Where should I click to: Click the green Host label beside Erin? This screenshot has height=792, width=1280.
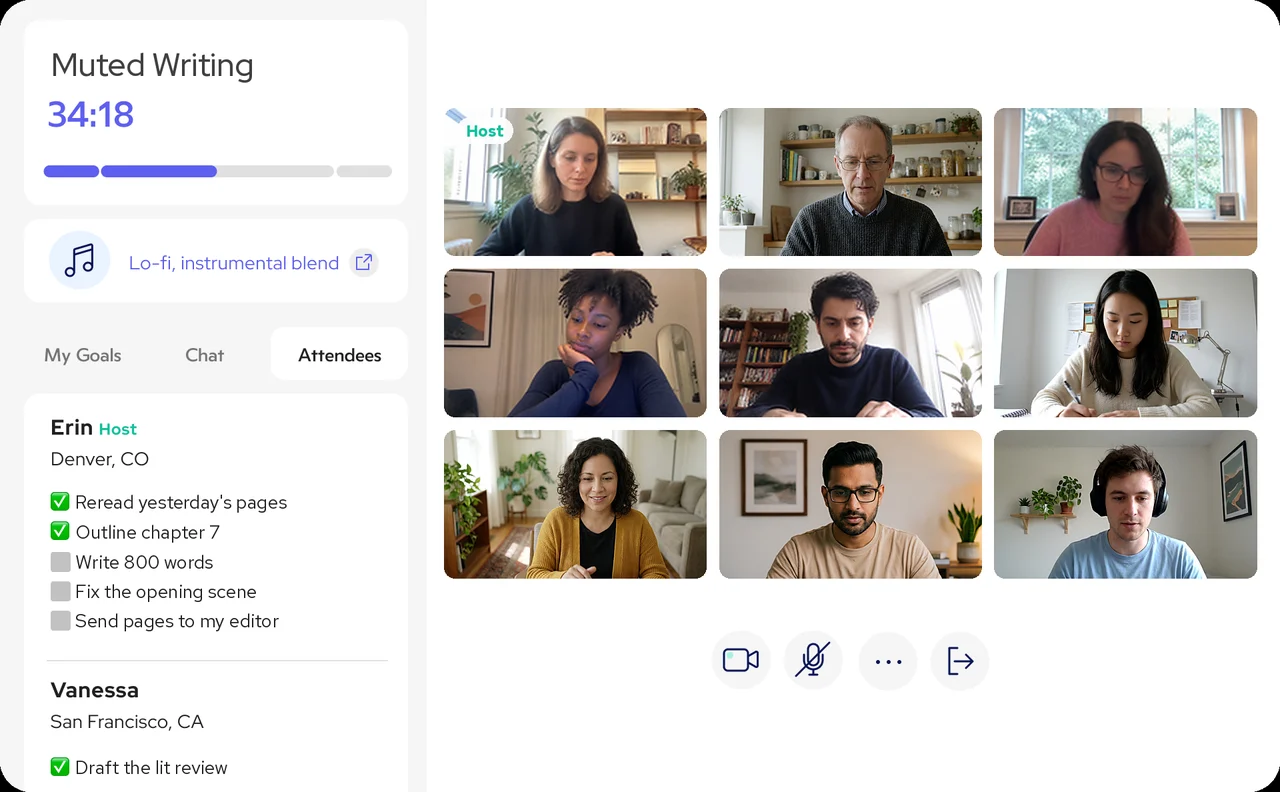coord(118,429)
